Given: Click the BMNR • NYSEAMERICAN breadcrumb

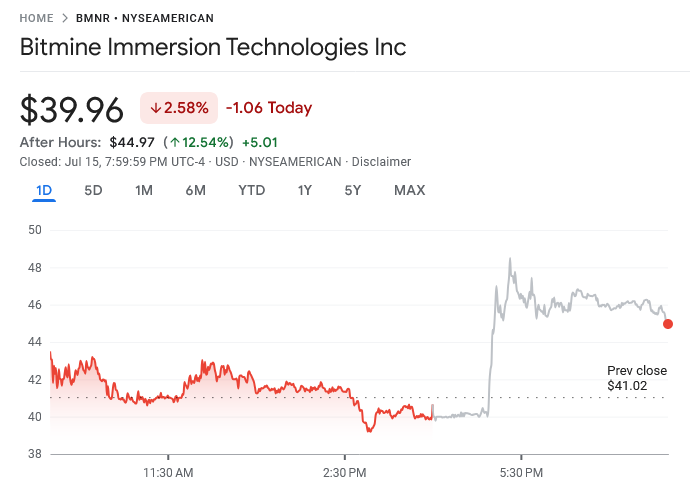Looking at the screenshot, I should (144, 18).
